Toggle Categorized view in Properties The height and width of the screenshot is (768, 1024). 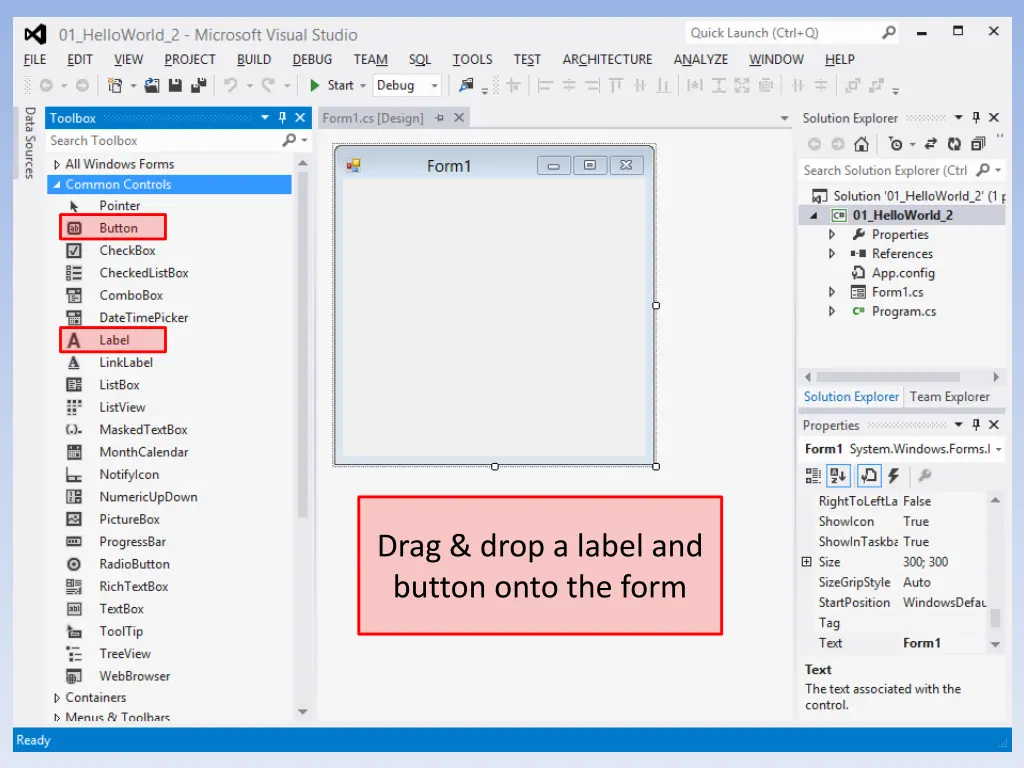tap(813, 475)
